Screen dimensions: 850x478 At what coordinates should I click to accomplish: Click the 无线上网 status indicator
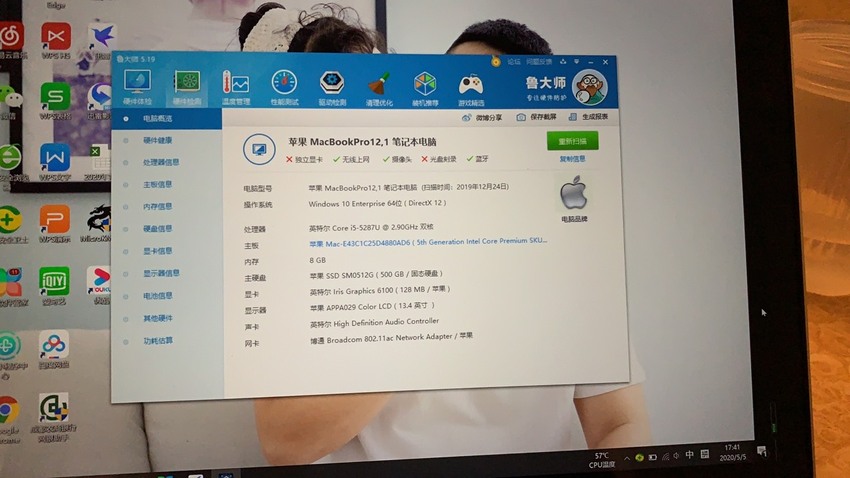click(x=351, y=160)
